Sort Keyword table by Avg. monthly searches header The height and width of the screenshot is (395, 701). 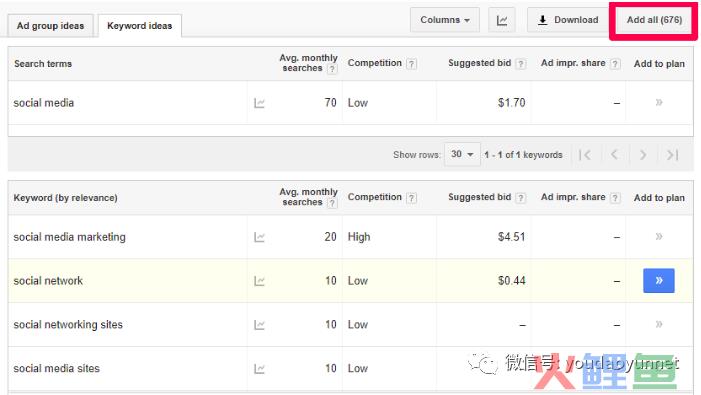pyautogui.click(x=308, y=197)
